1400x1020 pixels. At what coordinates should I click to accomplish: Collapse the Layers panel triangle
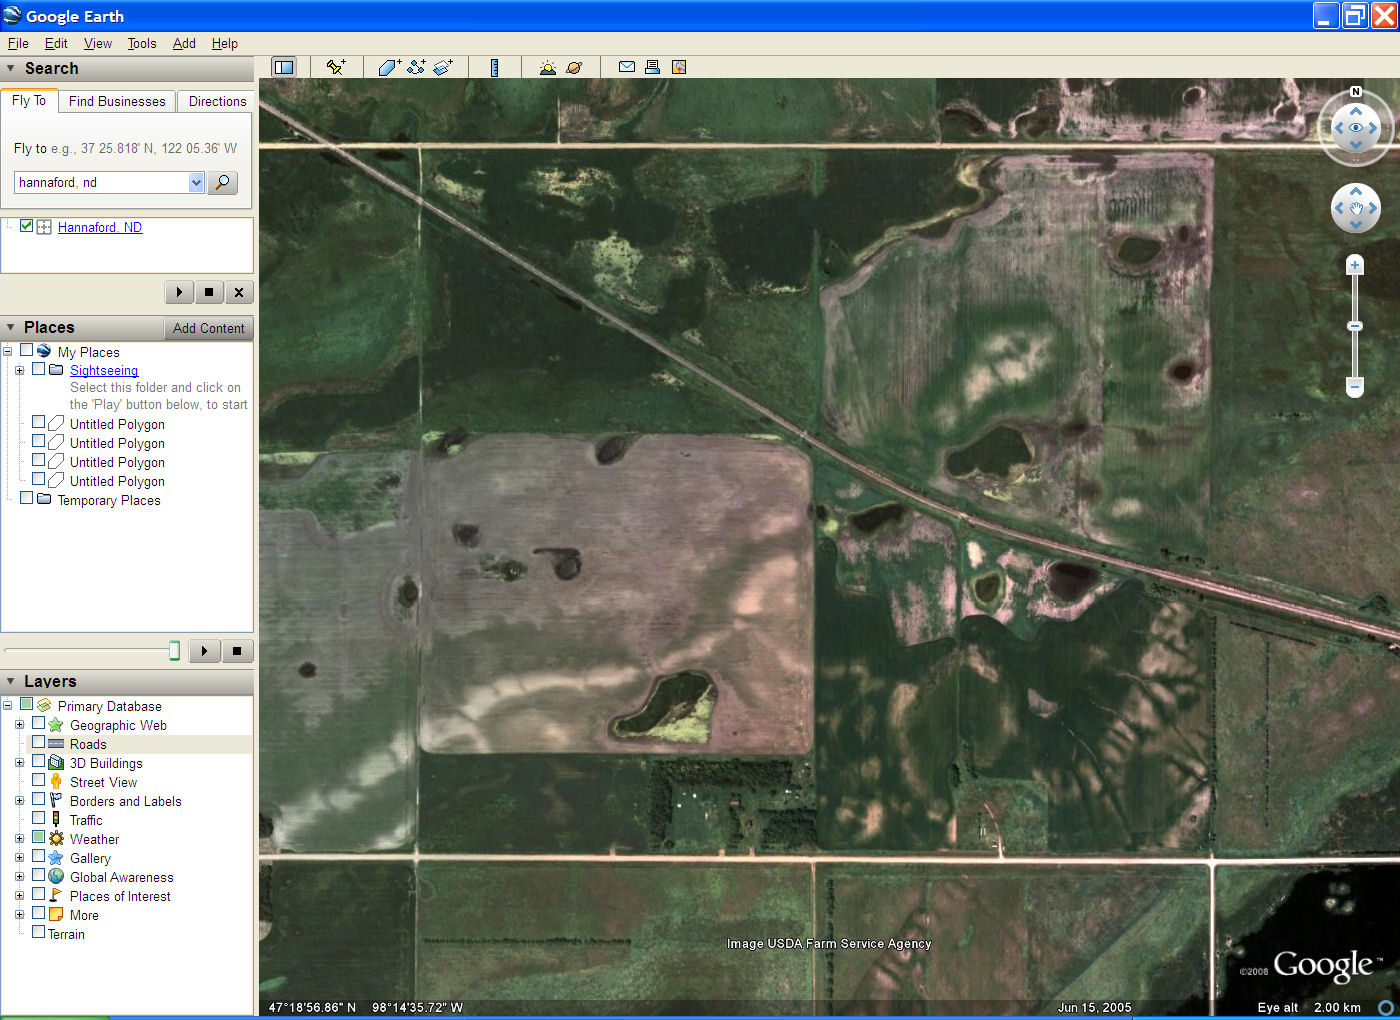[11, 681]
